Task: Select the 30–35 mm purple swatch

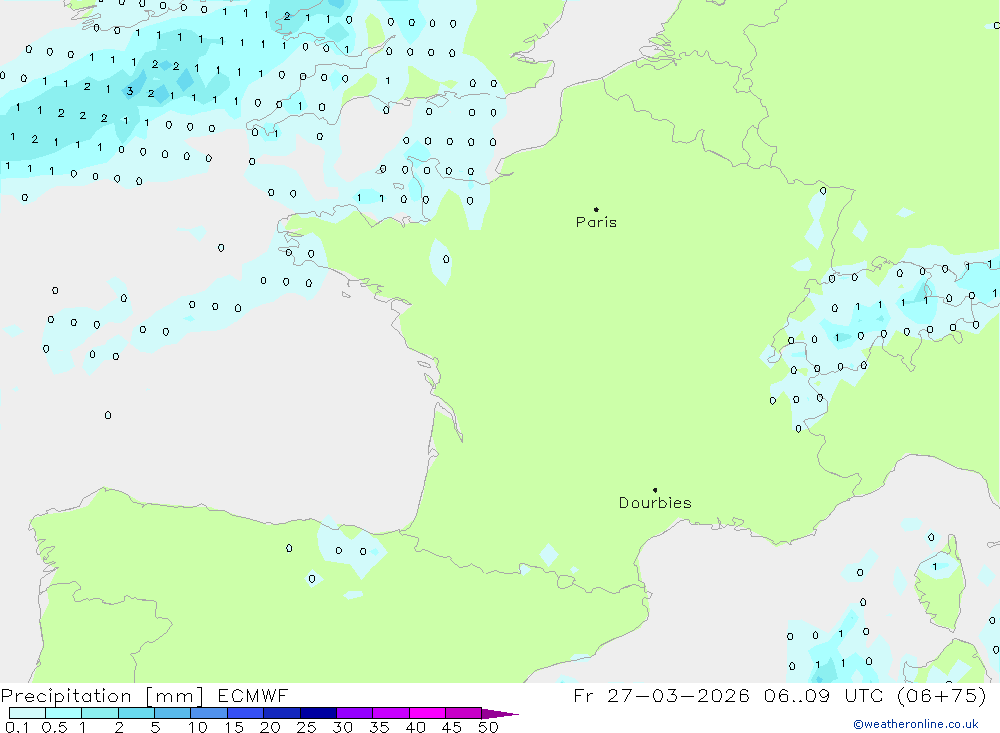Action: pyautogui.click(x=355, y=713)
